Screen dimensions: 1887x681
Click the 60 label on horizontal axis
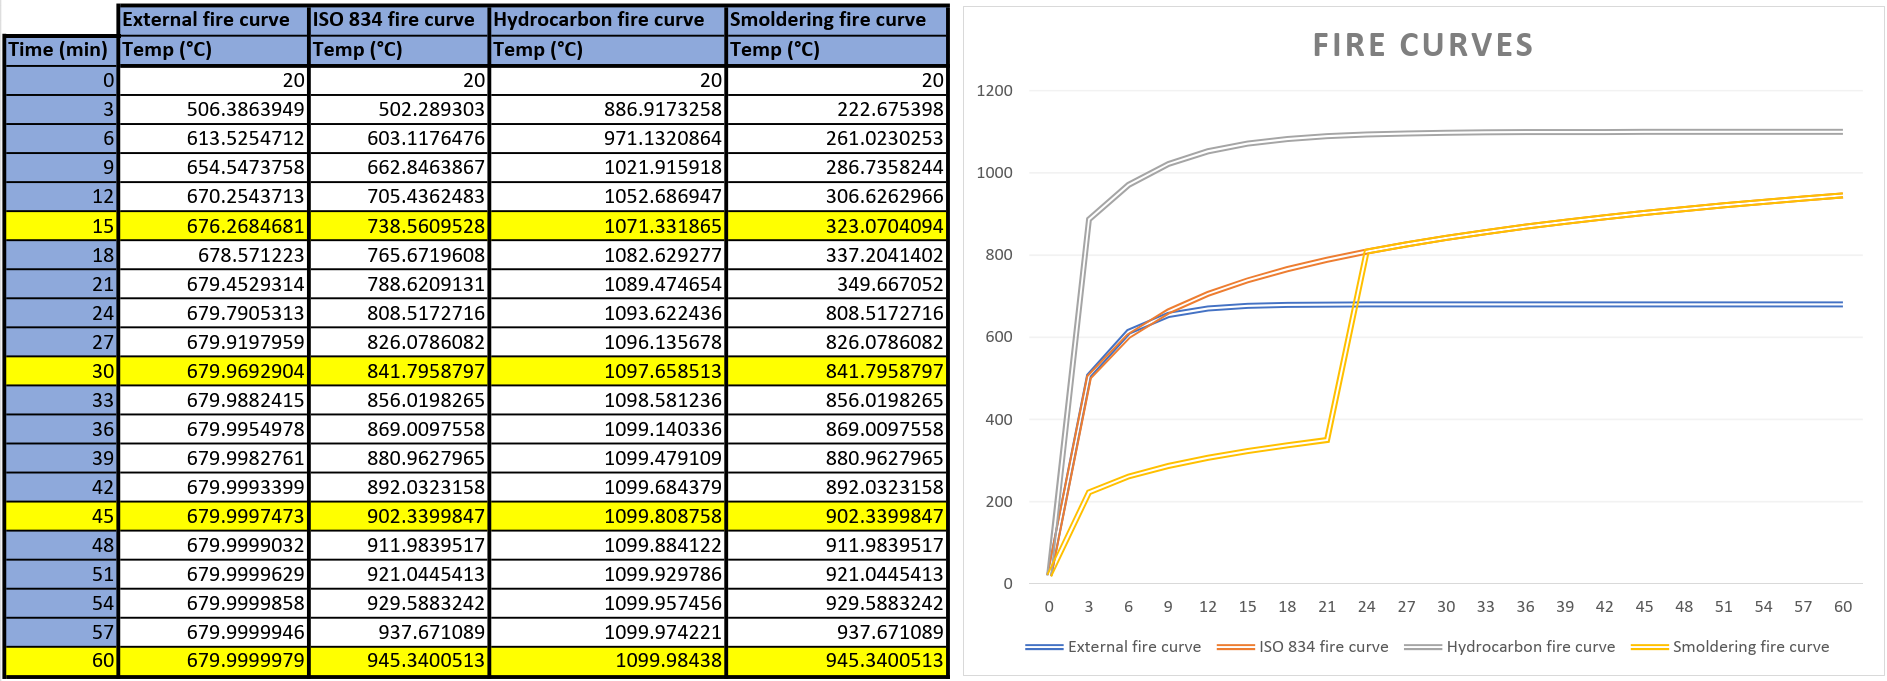pyautogui.click(x=1842, y=607)
